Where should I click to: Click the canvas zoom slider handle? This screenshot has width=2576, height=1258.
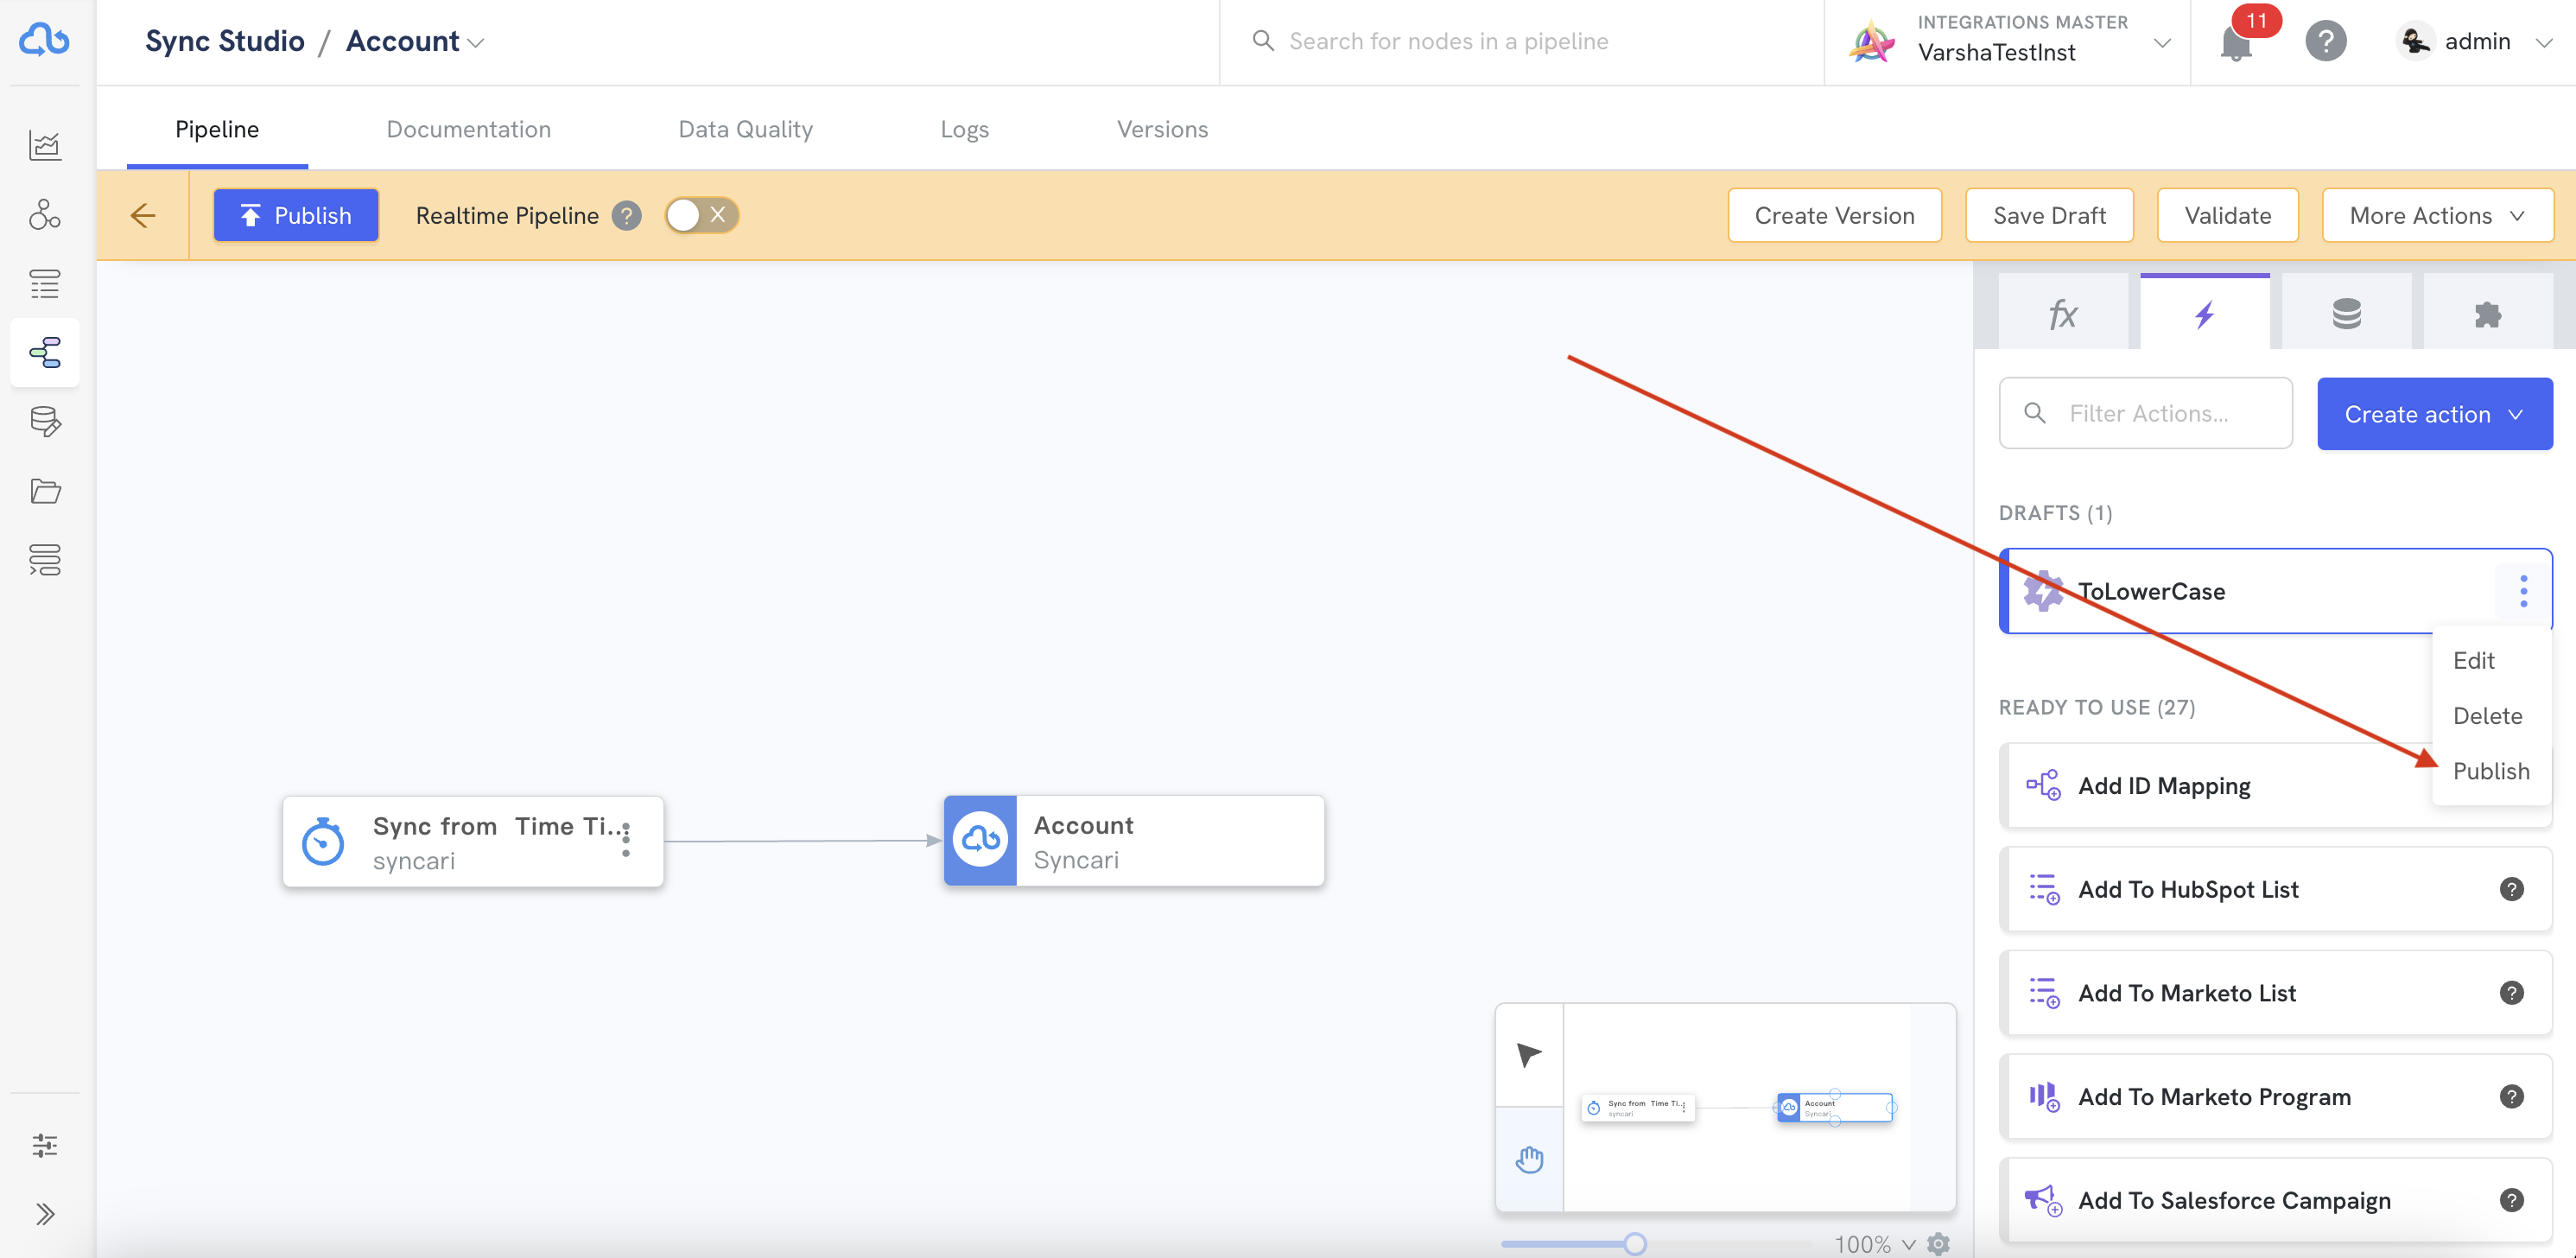point(1635,1244)
